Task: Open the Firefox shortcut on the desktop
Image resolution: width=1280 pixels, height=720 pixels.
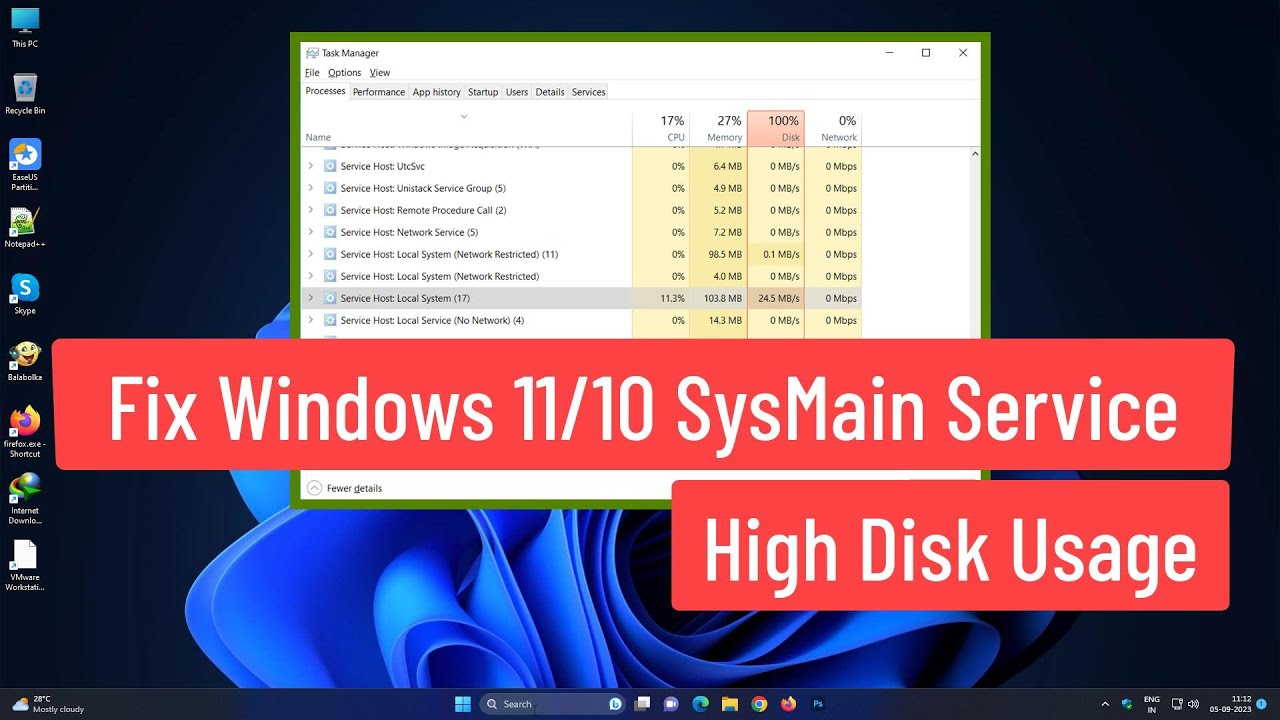Action: click(x=25, y=431)
